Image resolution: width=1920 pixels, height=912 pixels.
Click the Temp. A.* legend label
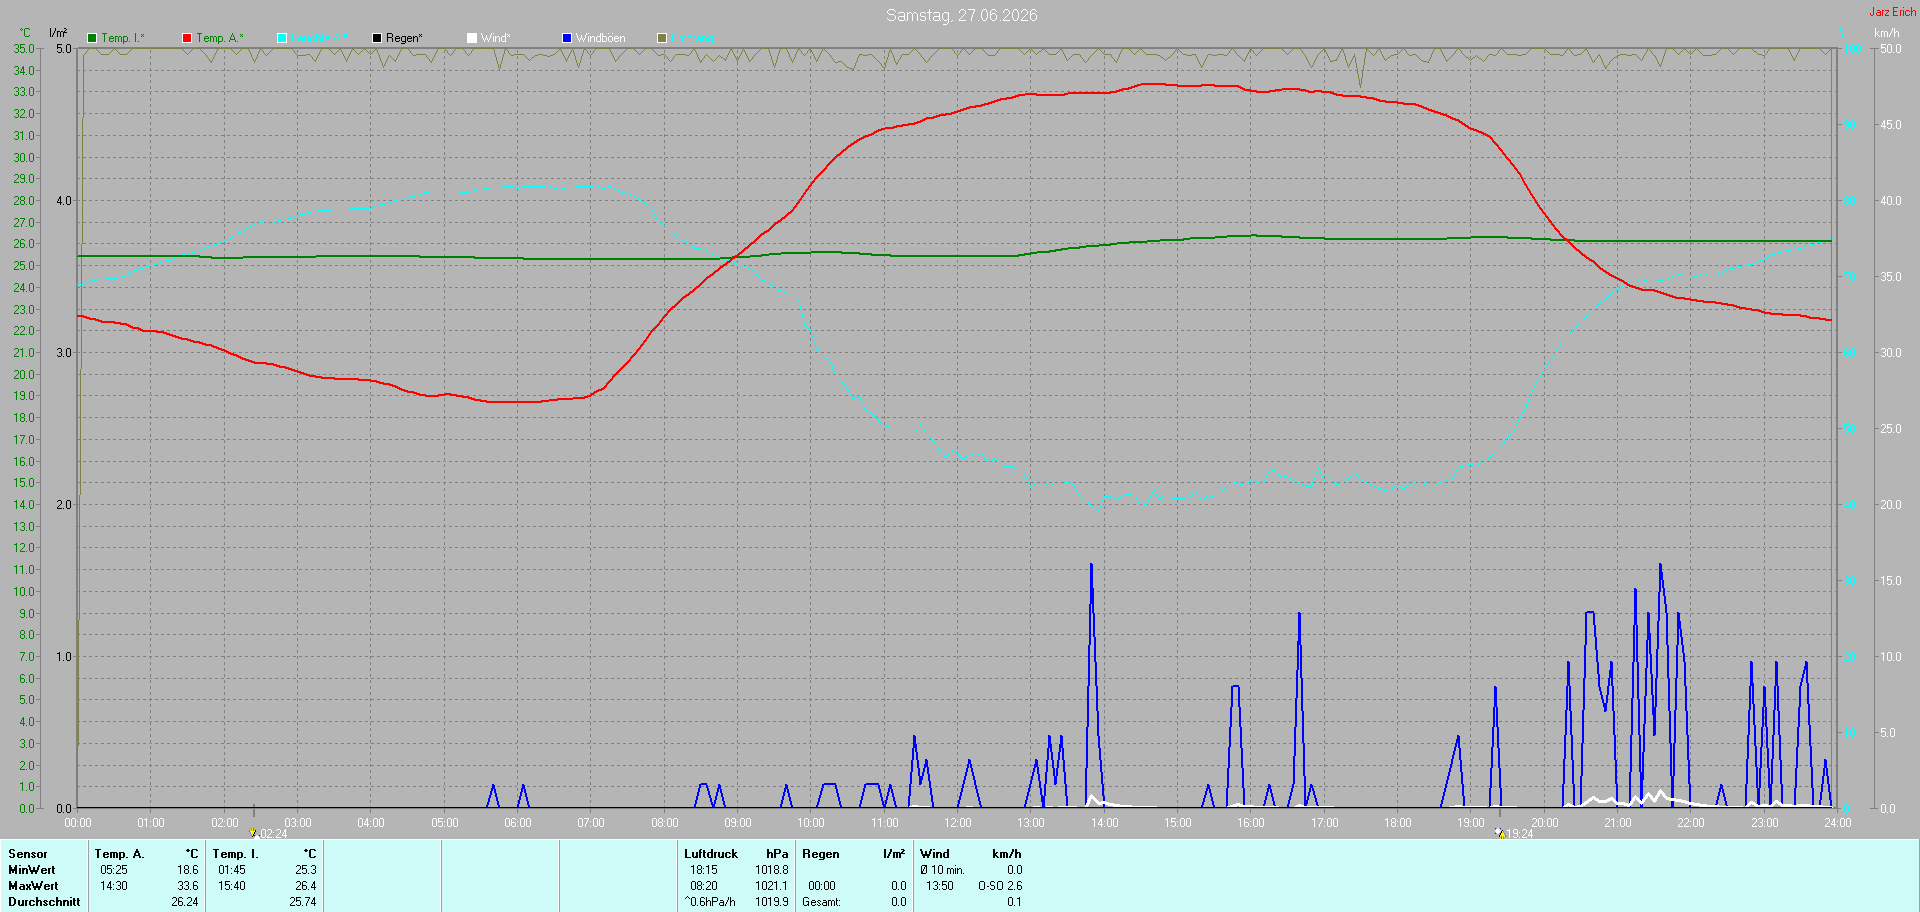[x=220, y=38]
